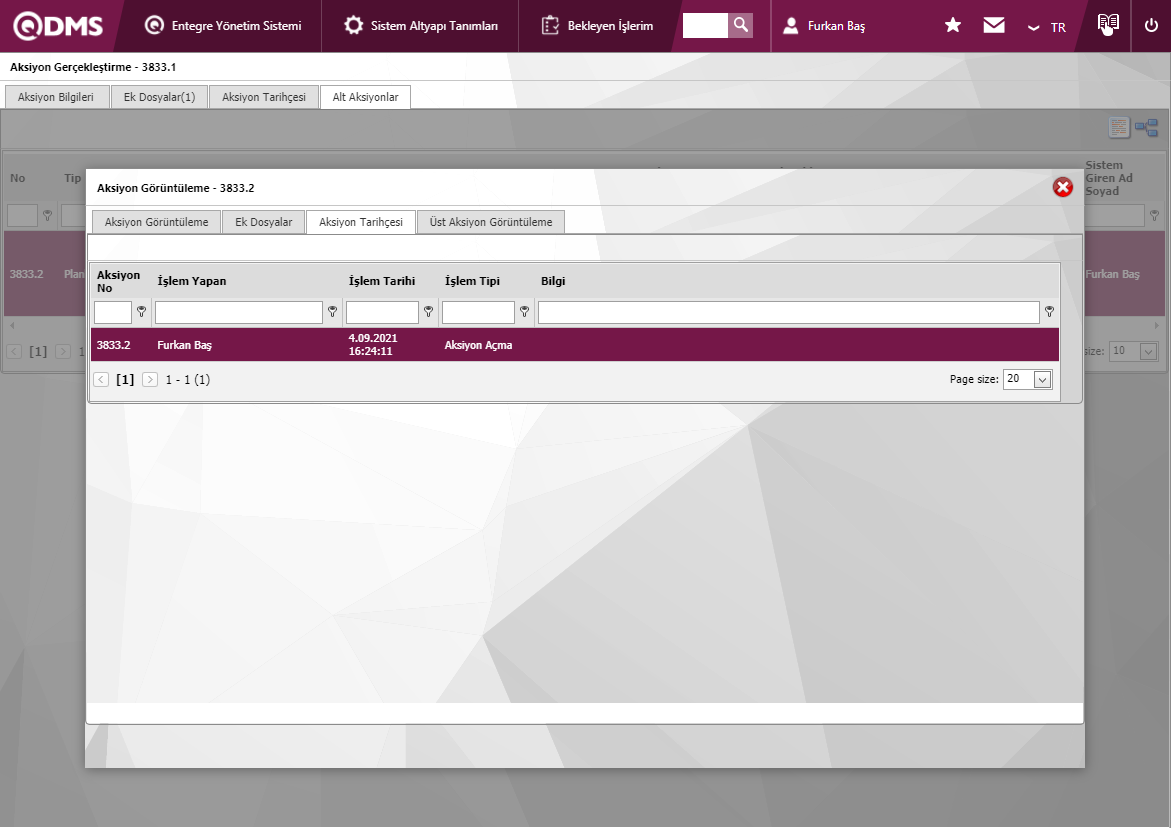Open the mail envelope icon
Viewport: 1171px width, 828px height.
[993, 25]
